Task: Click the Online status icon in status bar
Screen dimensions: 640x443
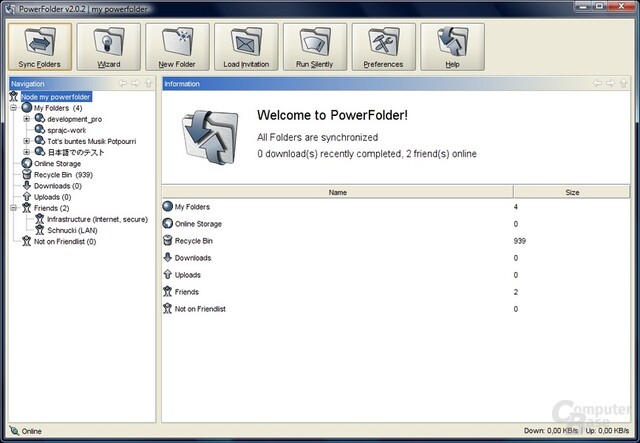Action: click(x=14, y=431)
